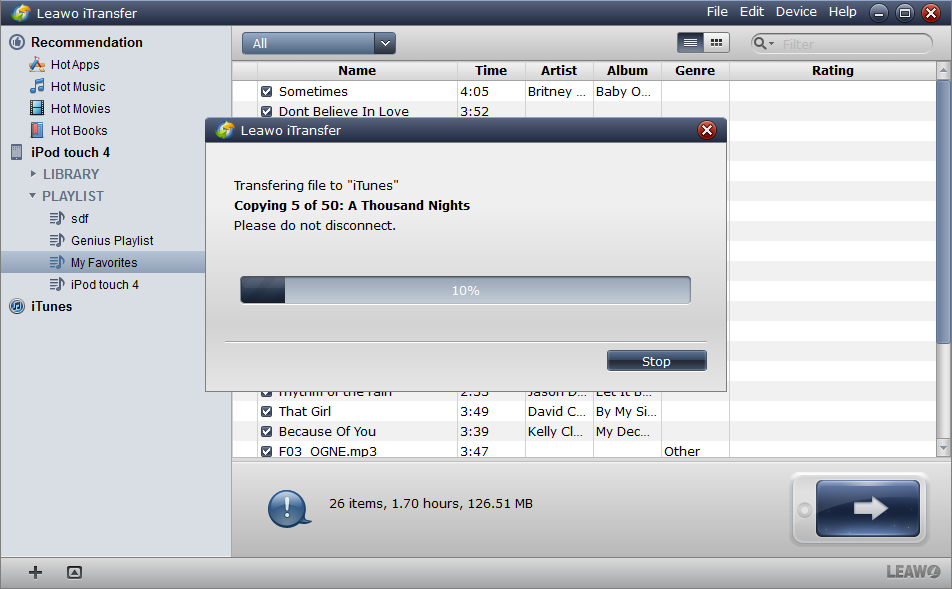The width and height of the screenshot is (952, 589).
Task: Sort by the Time column header
Action: pyautogui.click(x=491, y=70)
